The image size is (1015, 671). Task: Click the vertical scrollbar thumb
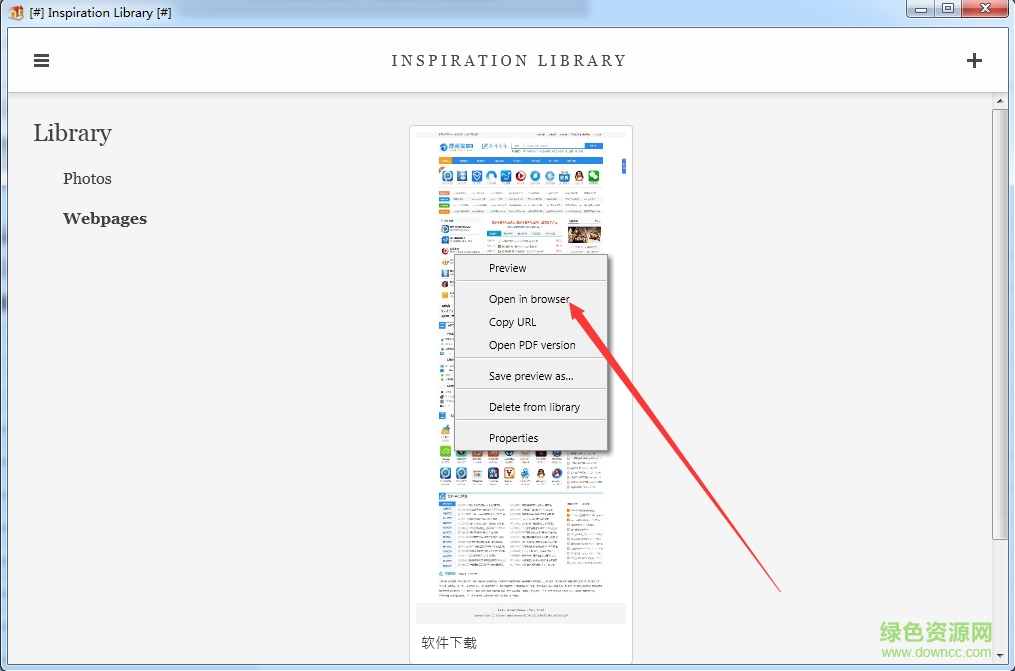click(x=1000, y=324)
